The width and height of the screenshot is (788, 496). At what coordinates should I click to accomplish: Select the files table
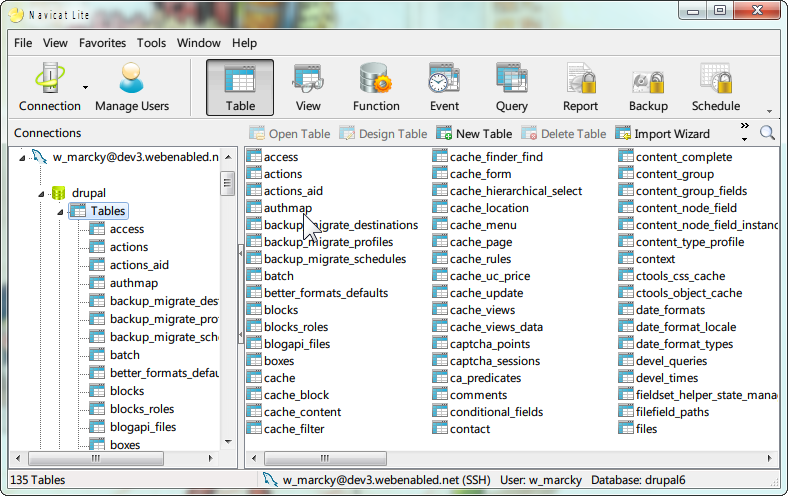[x=638, y=429]
